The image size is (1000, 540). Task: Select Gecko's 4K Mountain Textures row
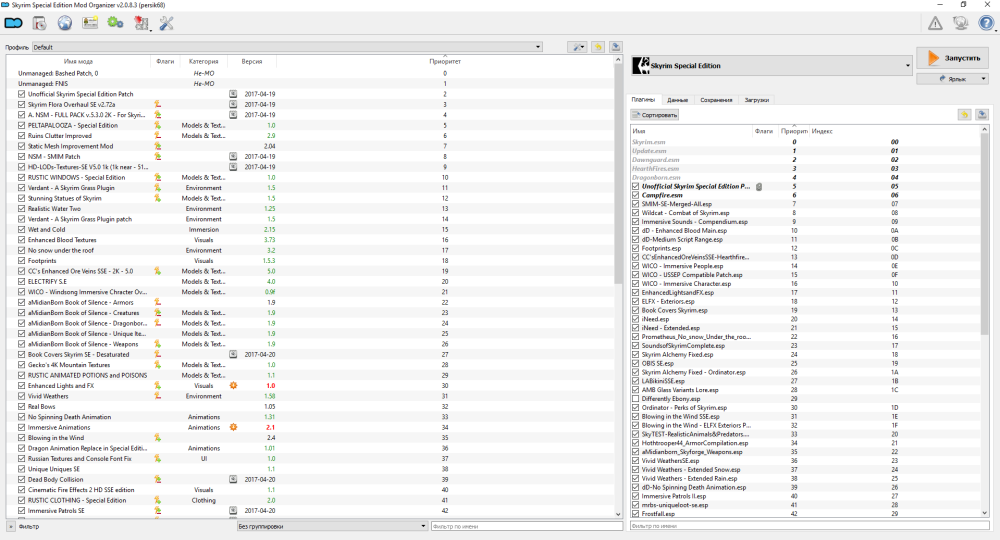point(310,365)
